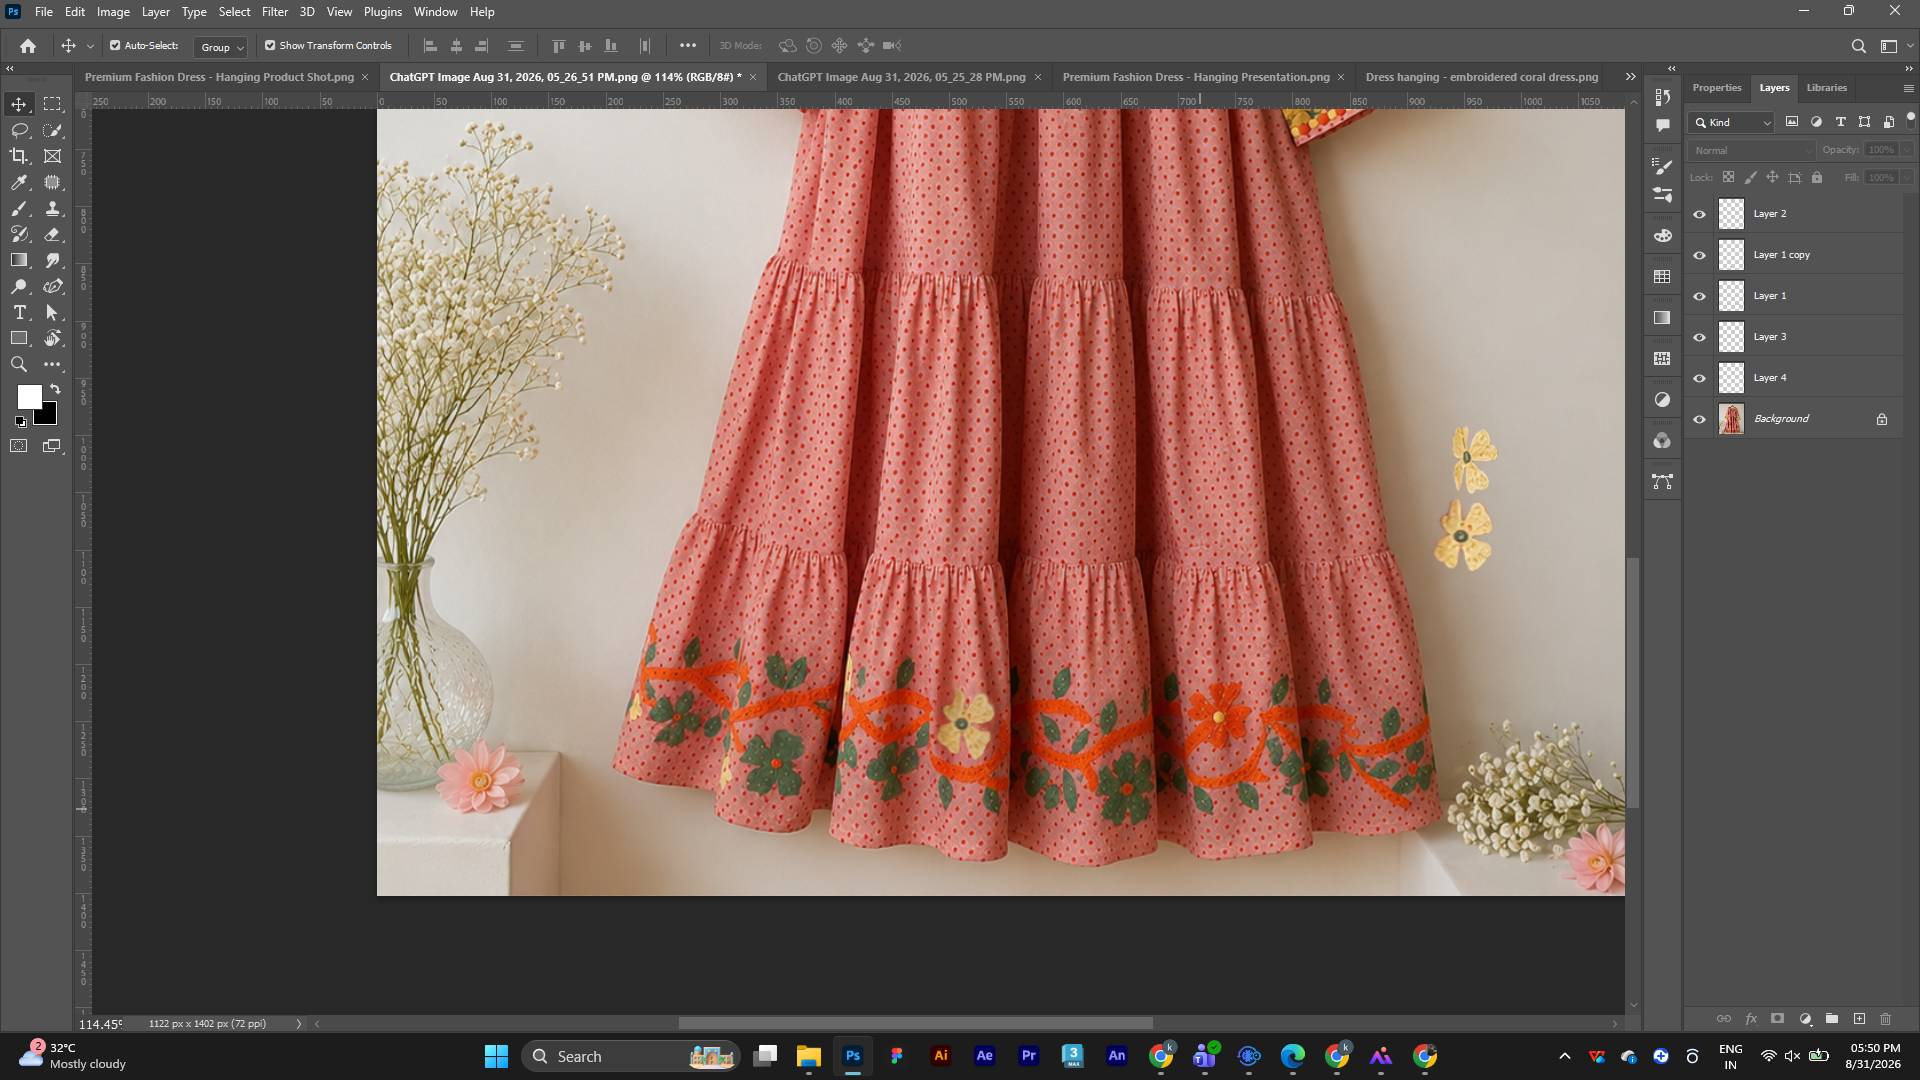Viewport: 1920px width, 1080px height.
Task: Select the Eyedropper tool
Action: pos(19,182)
